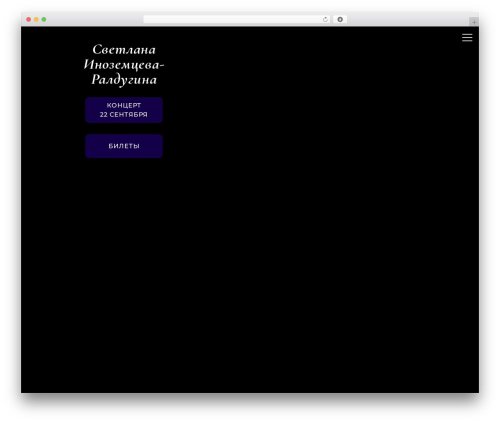Image resolution: width=500 pixels, height=423 pixels.
Task: Click the browser download icon button
Action: tap(340, 19)
